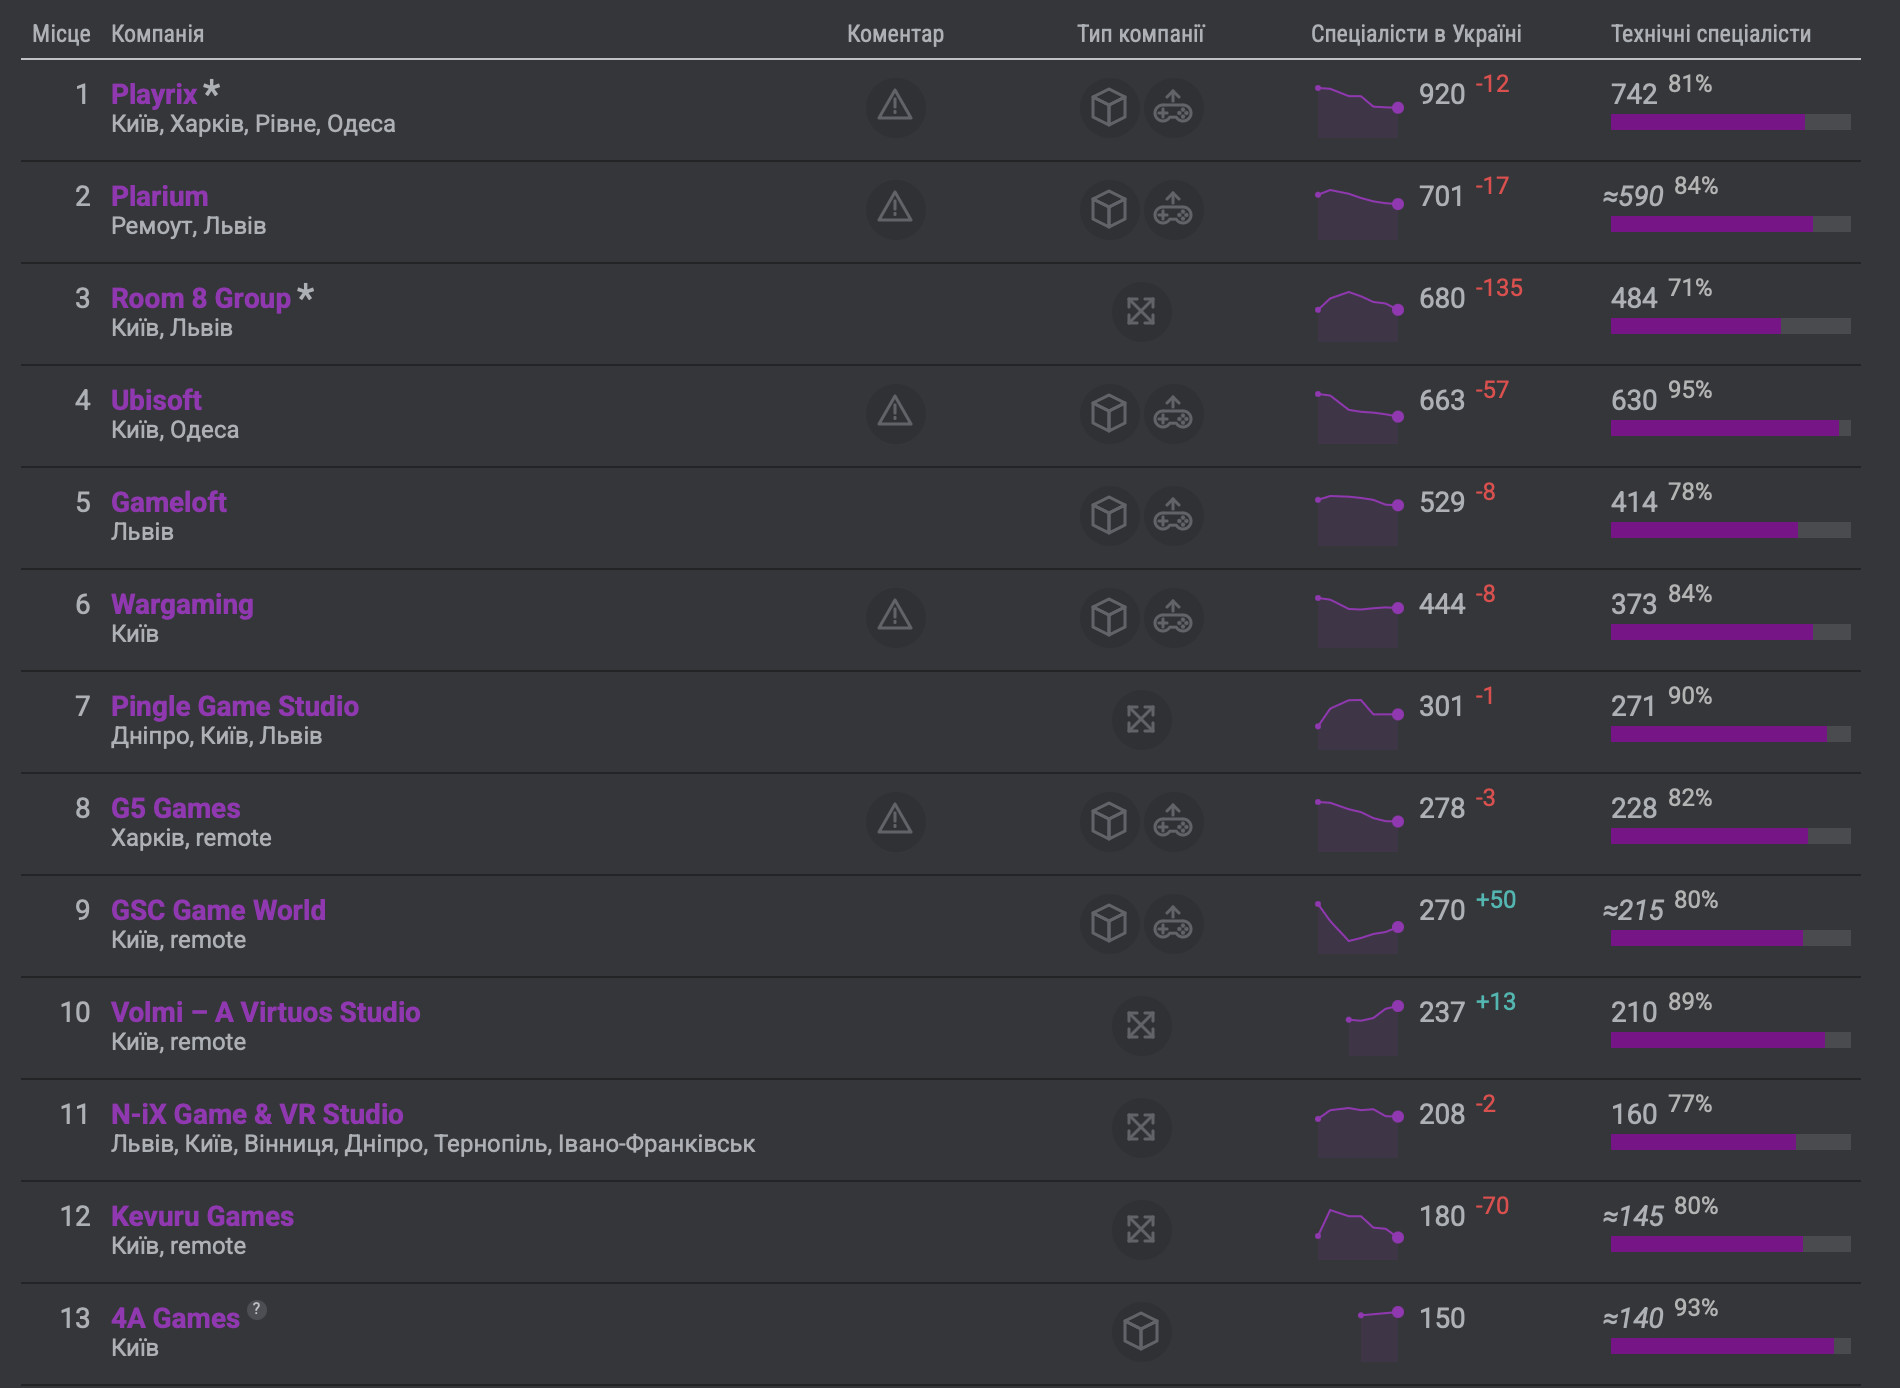1900x1388 pixels.
Task: Click the question mark next to 4A Games
Action: (257, 1309)
